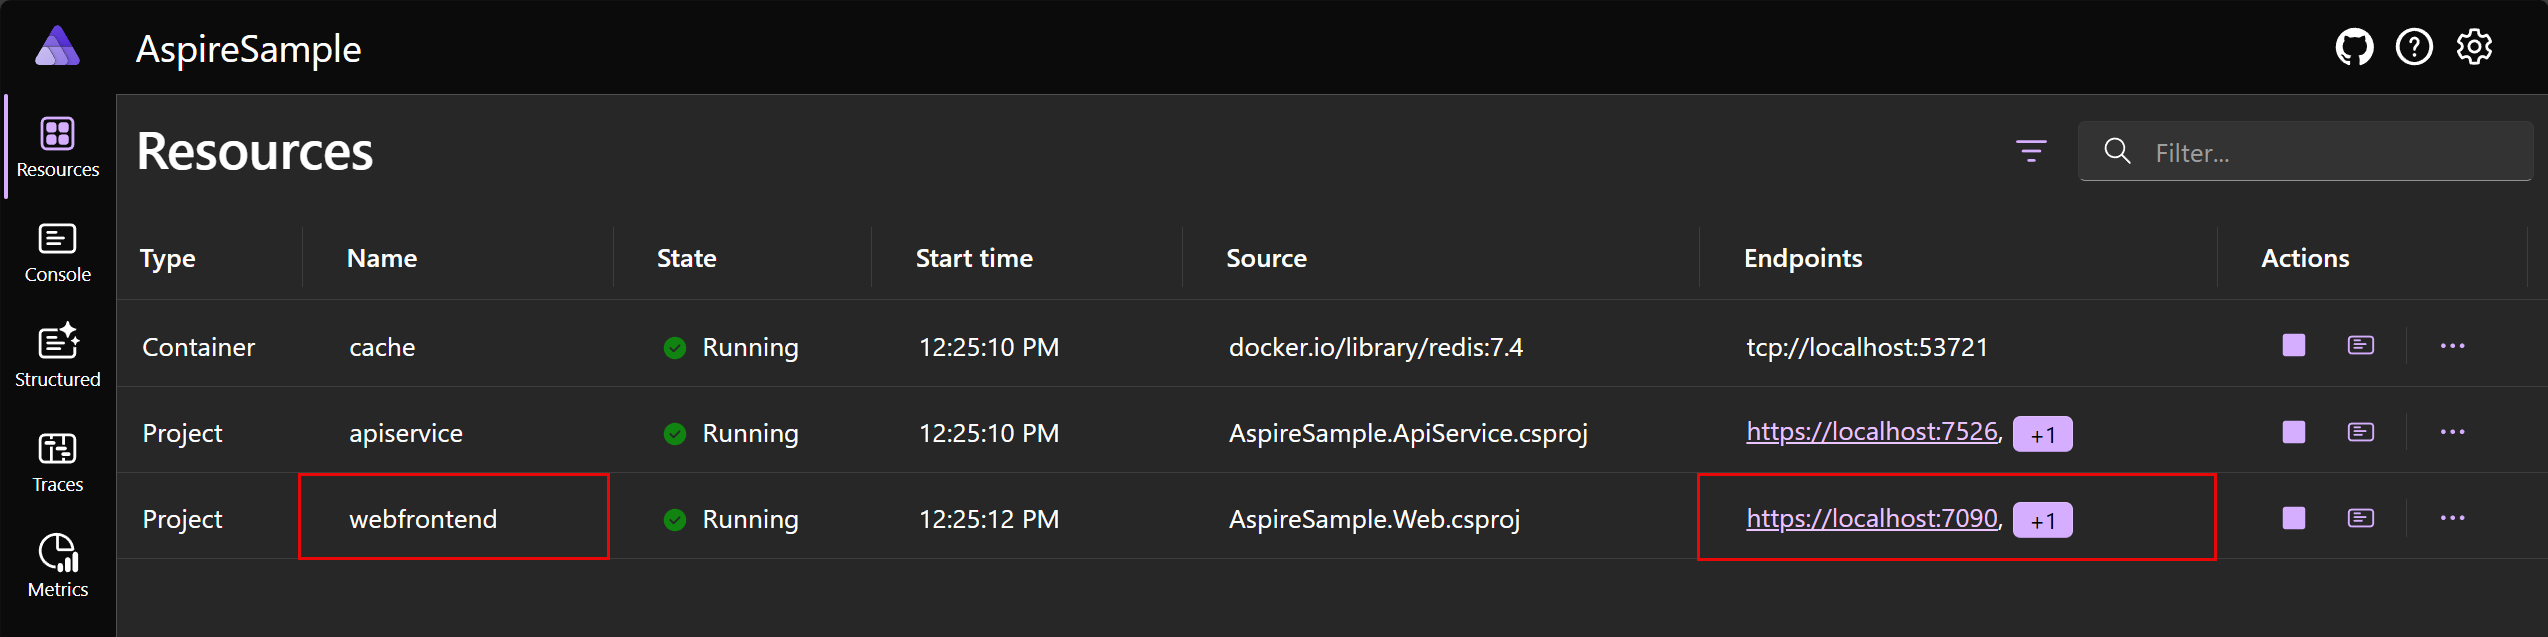The width and height of the screenshot is (2548, 637).
Task: Click the Endpoints column header
Action: point(1803,258)
